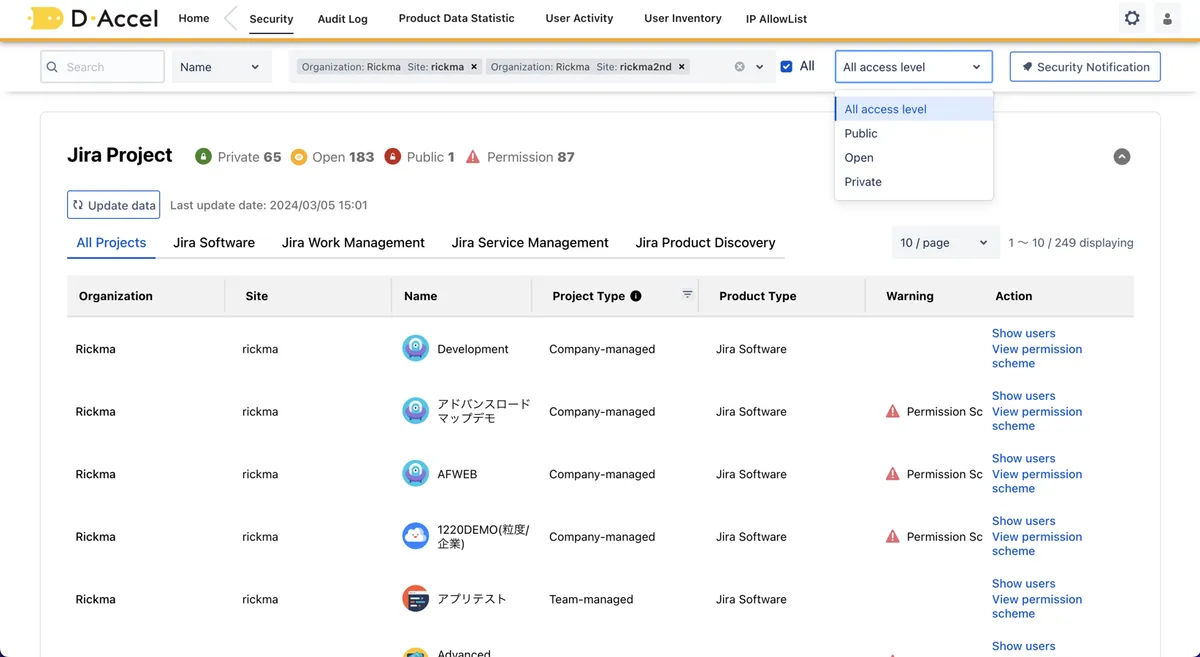
Task: Focus the Search input field
Action: click(x=102, y=67)
